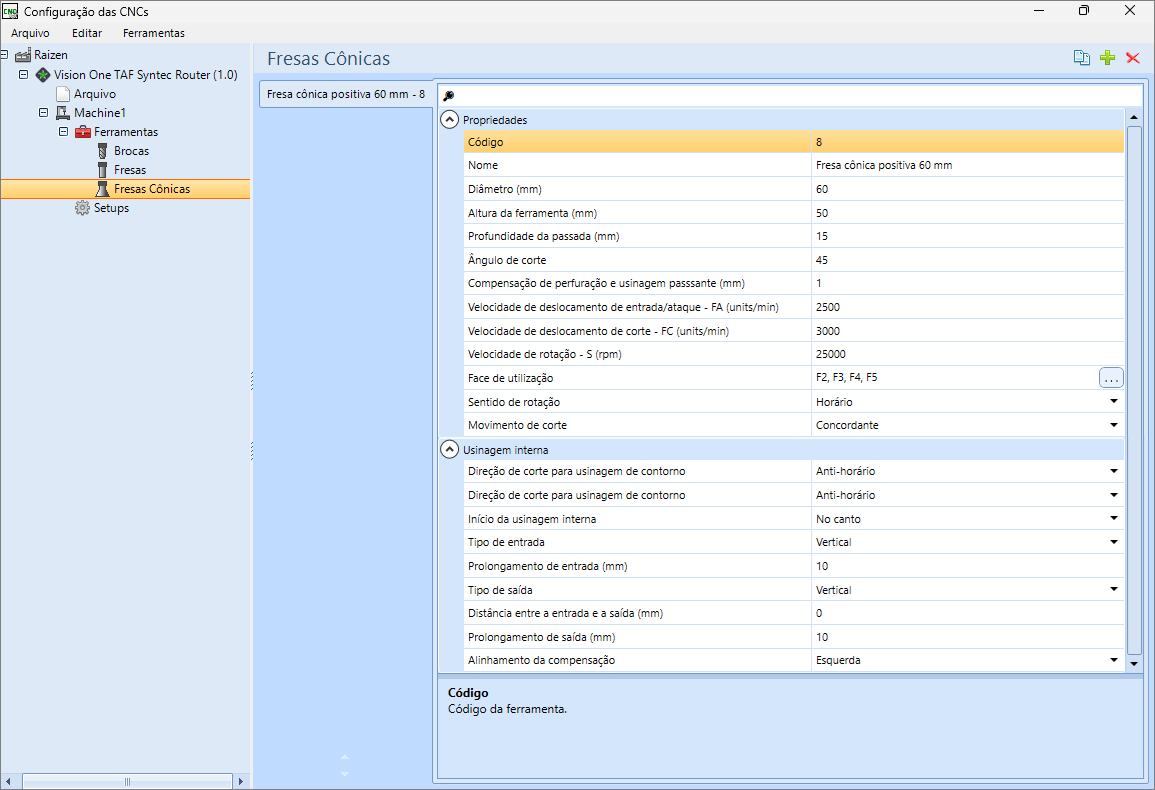
Task: Click the Brocas drill bit icon
Action: point(102,151)
